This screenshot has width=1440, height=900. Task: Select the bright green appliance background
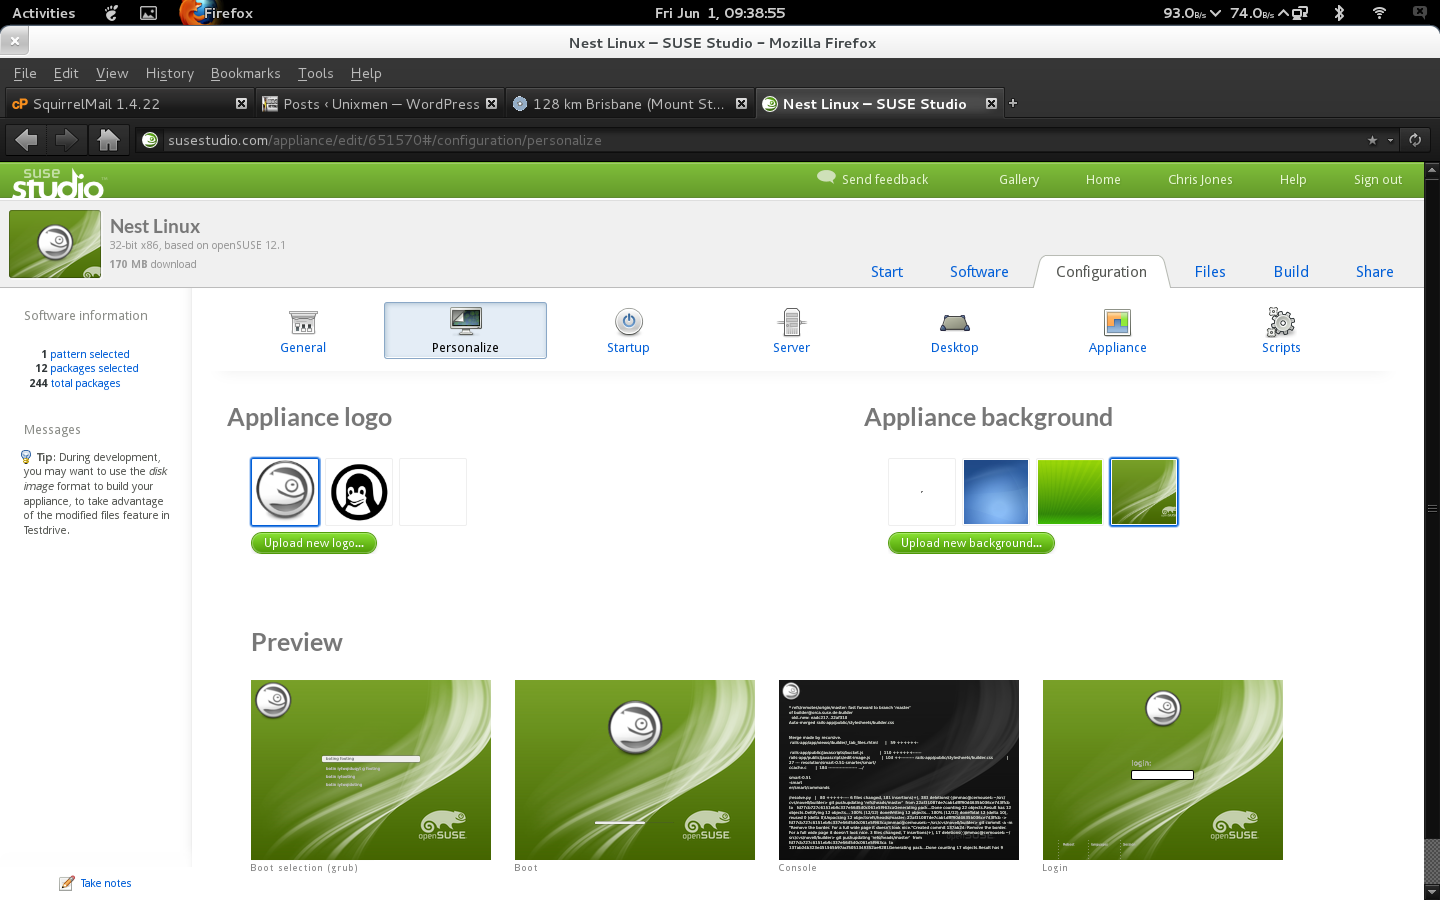(x=1070, y=492)
